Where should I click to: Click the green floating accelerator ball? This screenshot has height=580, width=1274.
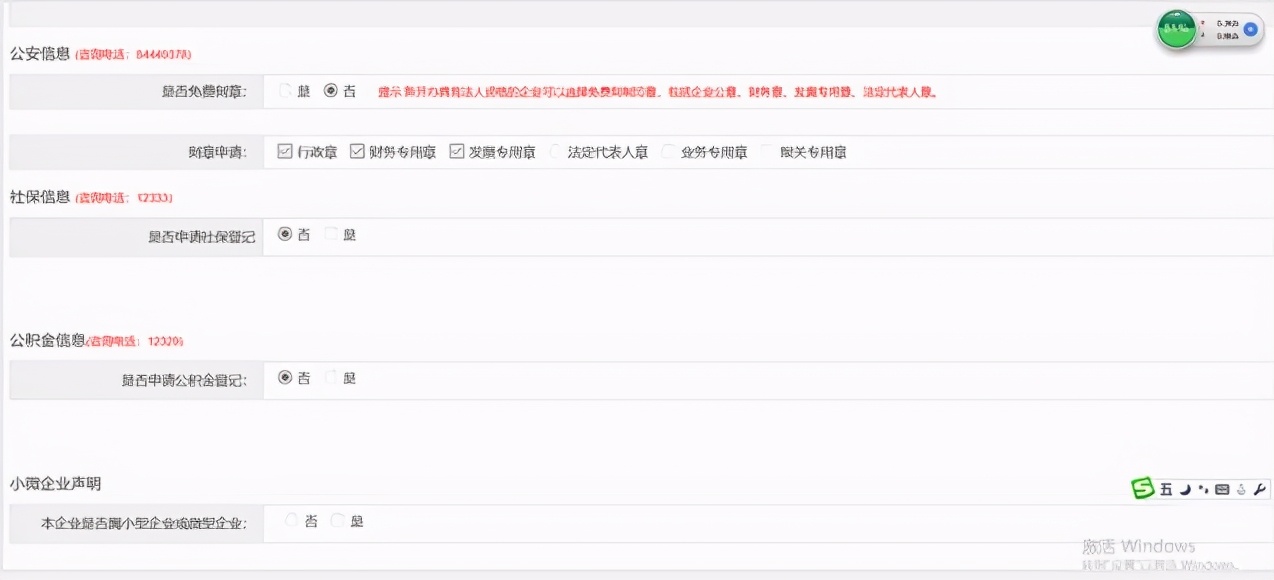(1177, 30)
